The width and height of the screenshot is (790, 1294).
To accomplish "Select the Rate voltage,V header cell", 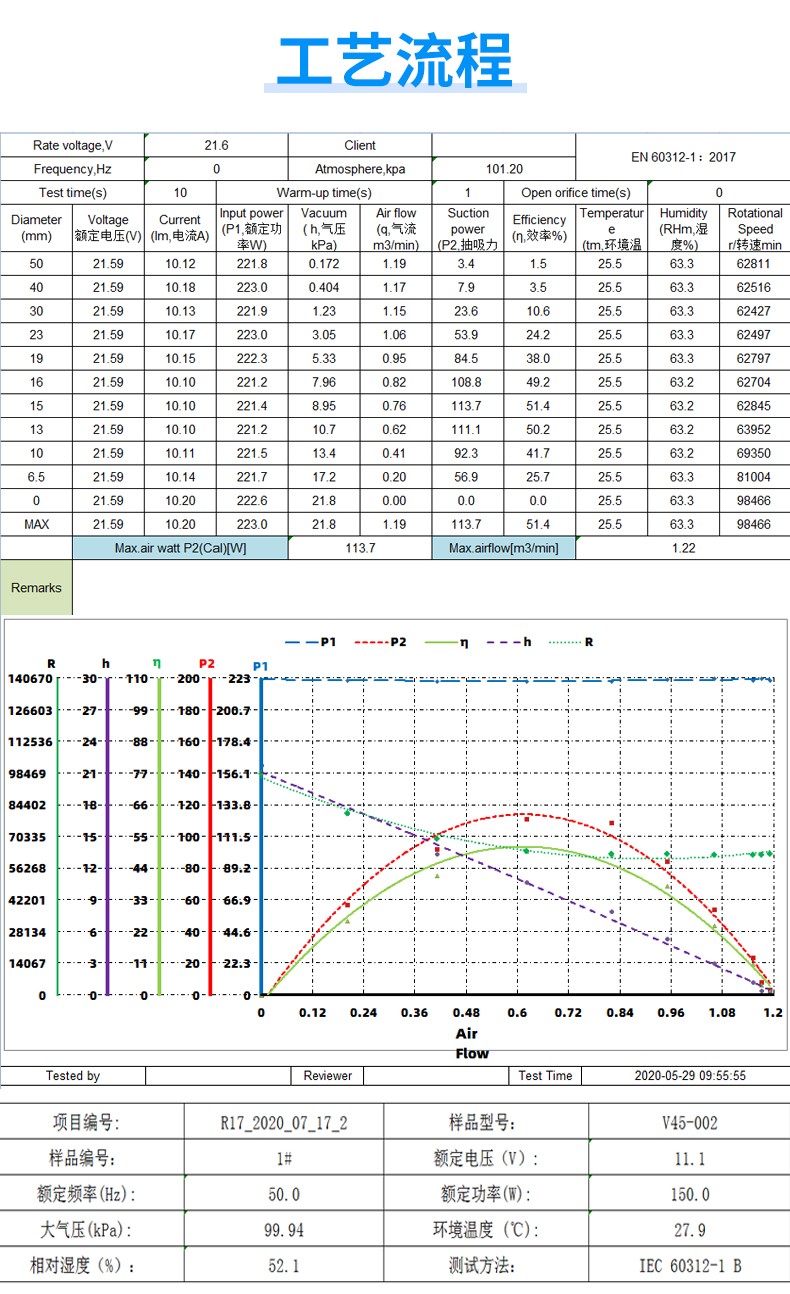I will (73, 145).
